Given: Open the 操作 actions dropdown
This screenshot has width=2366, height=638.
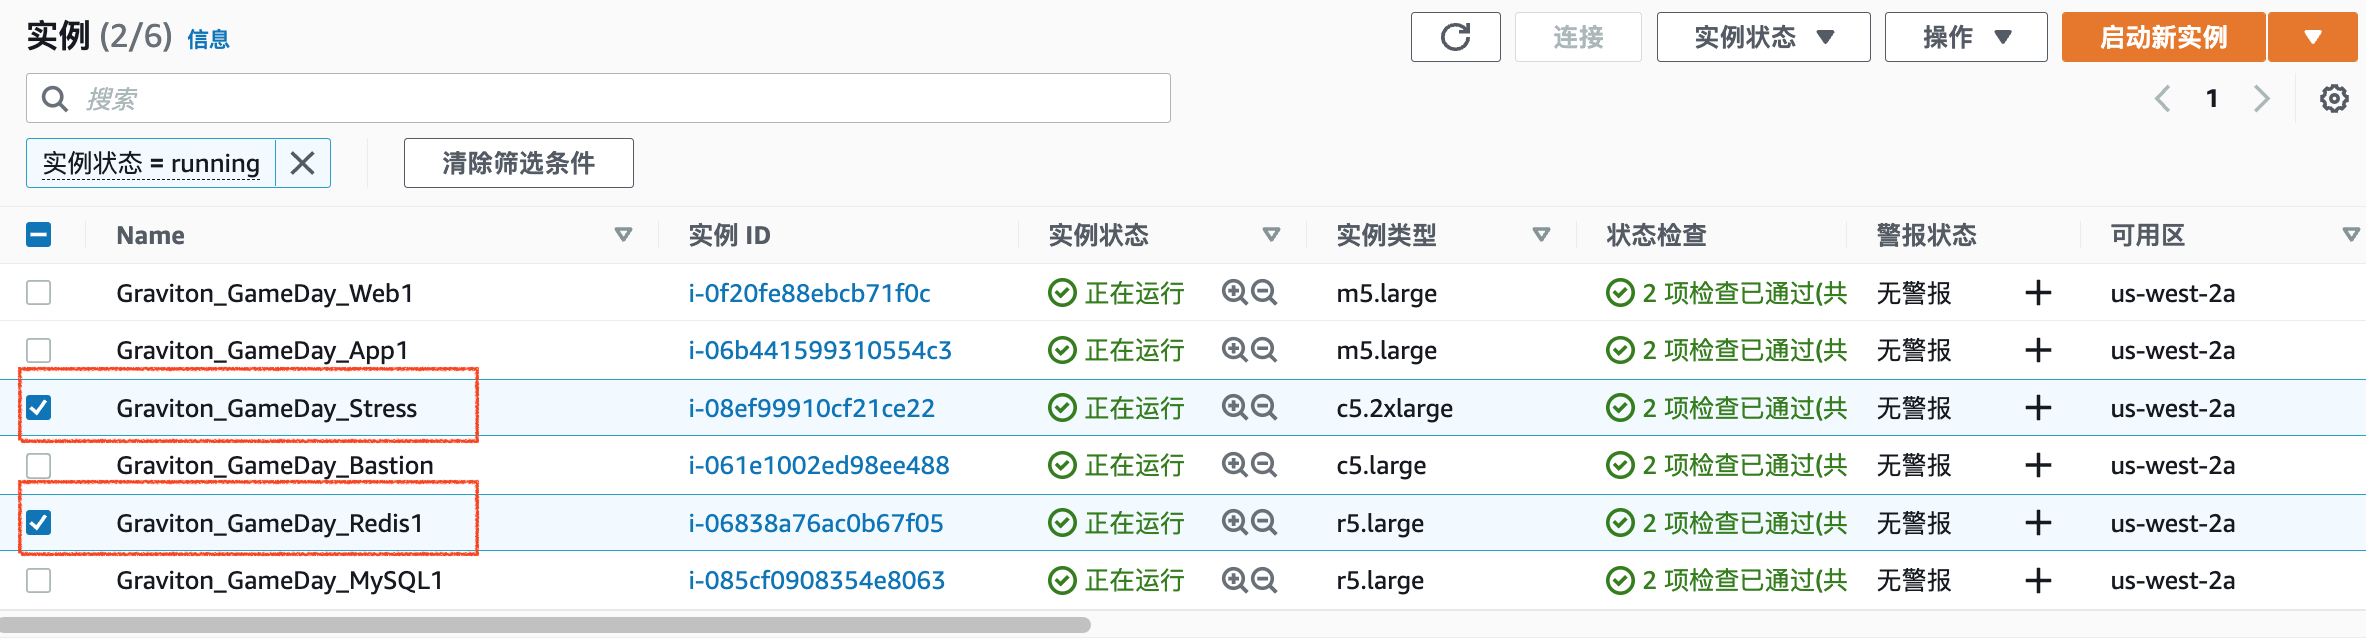Looking at the screenshot, I should pos(1965,38).
